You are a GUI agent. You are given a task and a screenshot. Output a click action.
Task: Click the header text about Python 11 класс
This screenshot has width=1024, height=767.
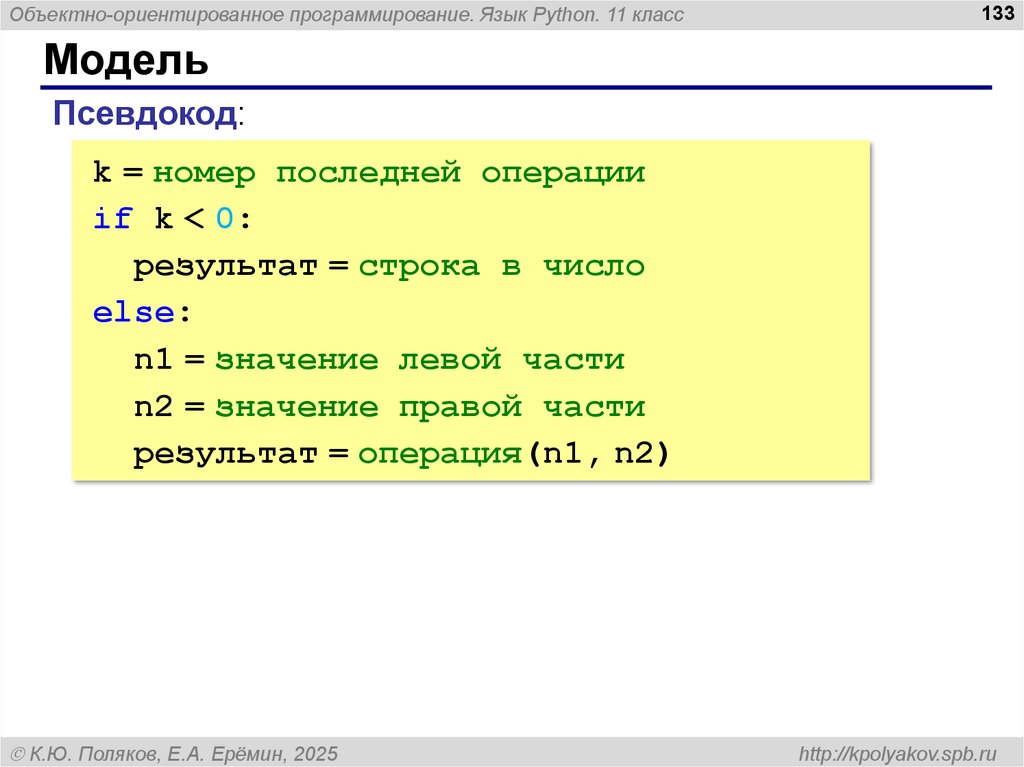(x=348, y=15)
